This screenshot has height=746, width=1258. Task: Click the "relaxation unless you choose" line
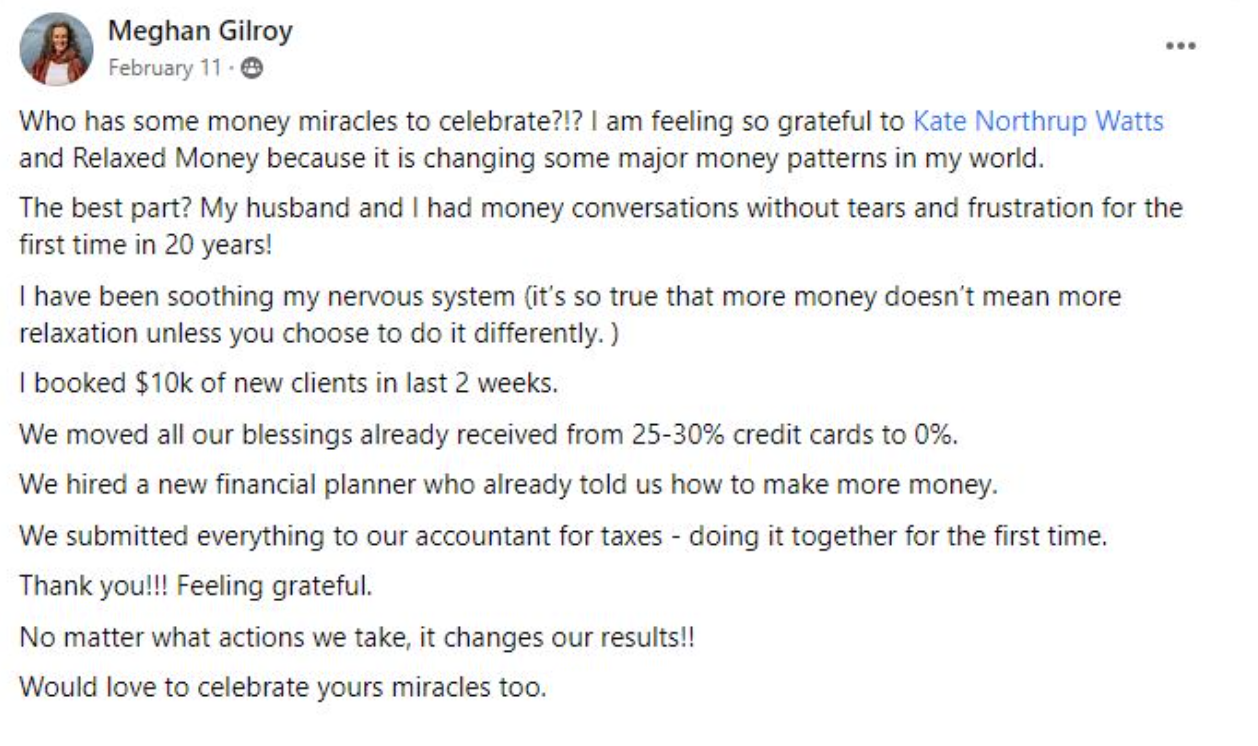[x=319, y=333]
